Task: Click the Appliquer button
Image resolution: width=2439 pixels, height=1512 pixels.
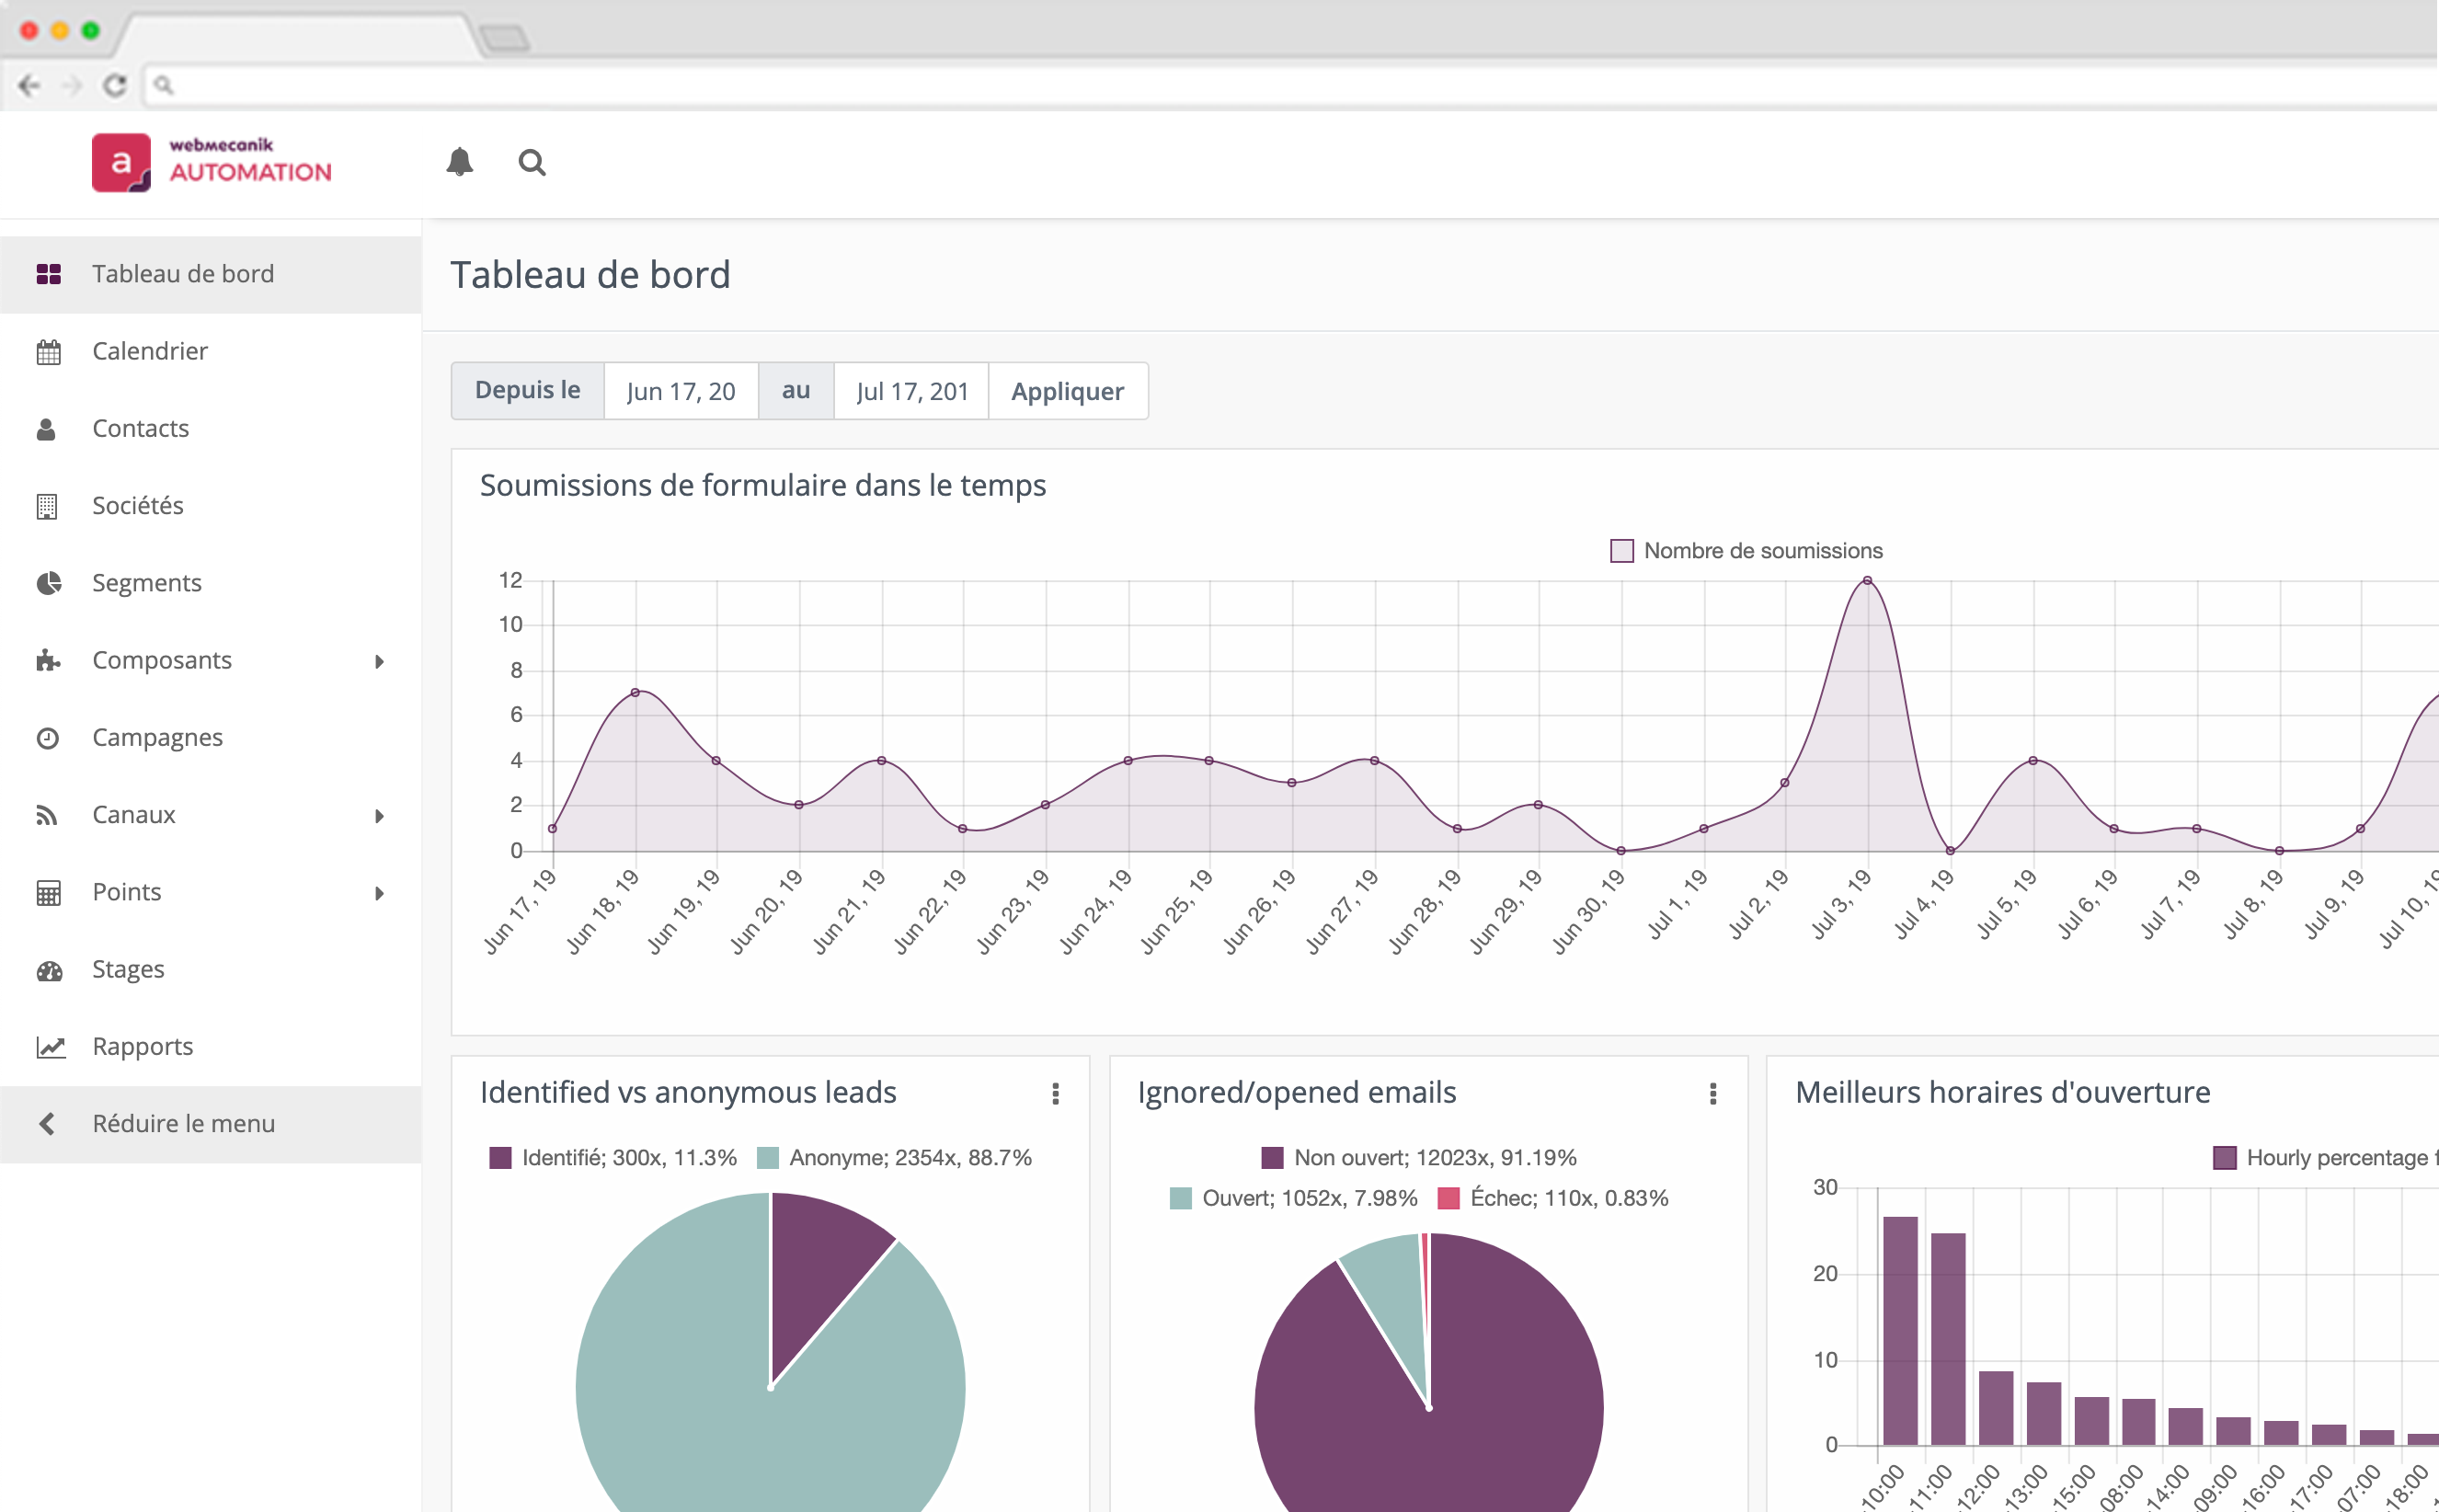Action: pyautogui.click(x=1067, y=391)
